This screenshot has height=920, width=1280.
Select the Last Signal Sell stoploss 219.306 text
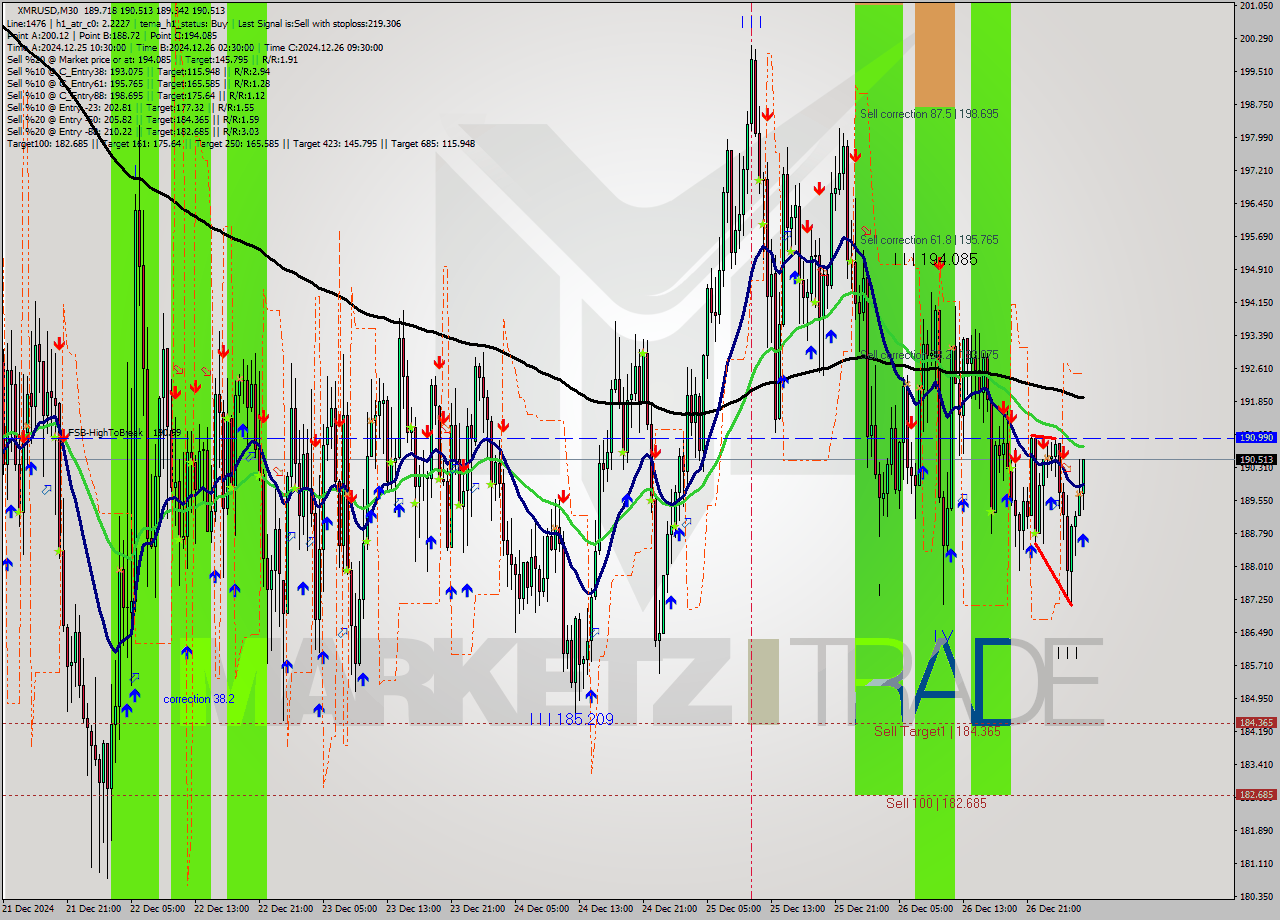click(x=319, y=22)
